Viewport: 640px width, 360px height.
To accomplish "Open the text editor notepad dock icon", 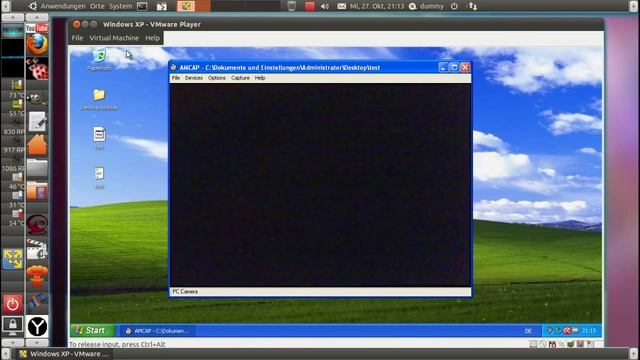I will pyautogui.click(x=37, y=121).
